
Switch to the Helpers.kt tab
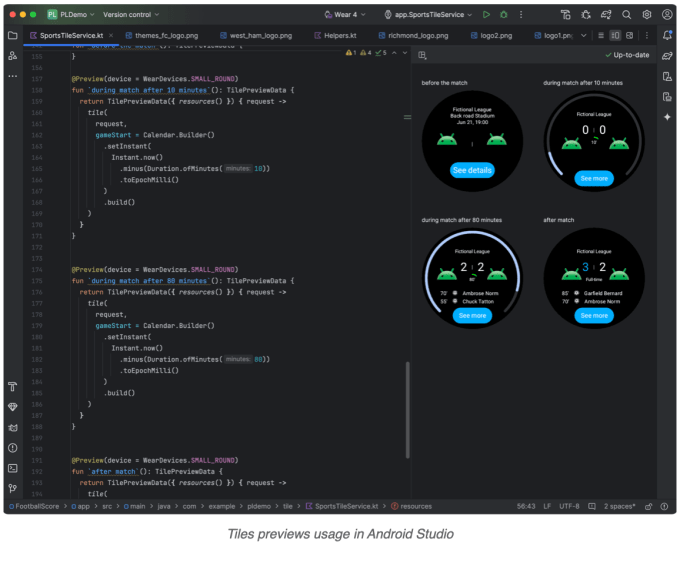(338, 35)
